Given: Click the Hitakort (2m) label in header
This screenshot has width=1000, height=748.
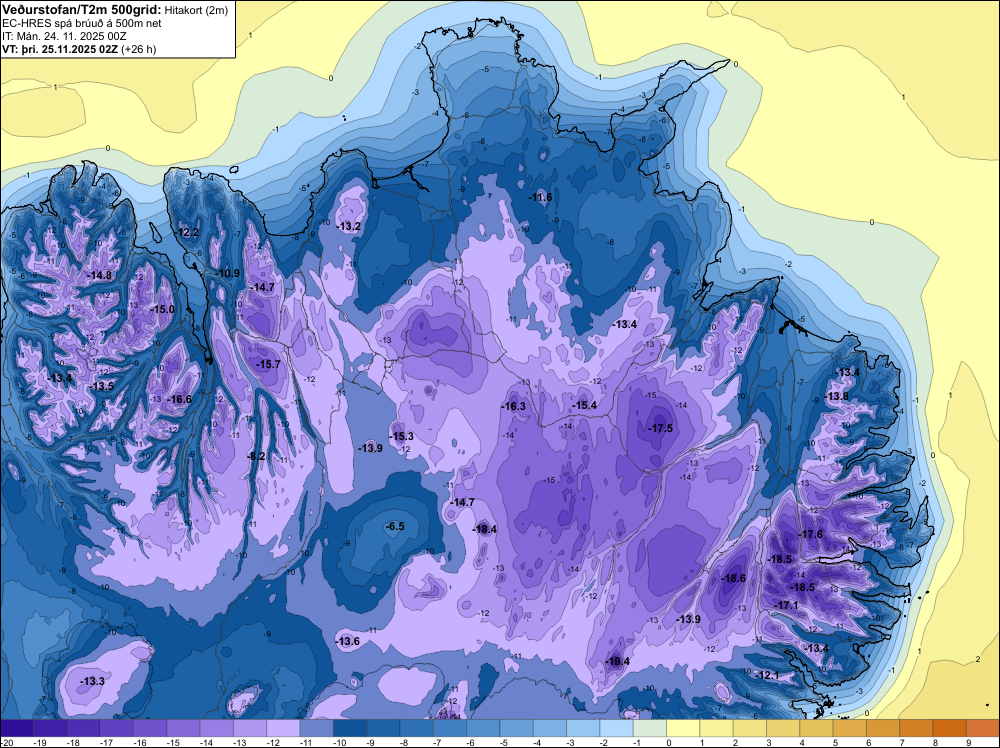Looking at the screenshot, I should (195, 10).
